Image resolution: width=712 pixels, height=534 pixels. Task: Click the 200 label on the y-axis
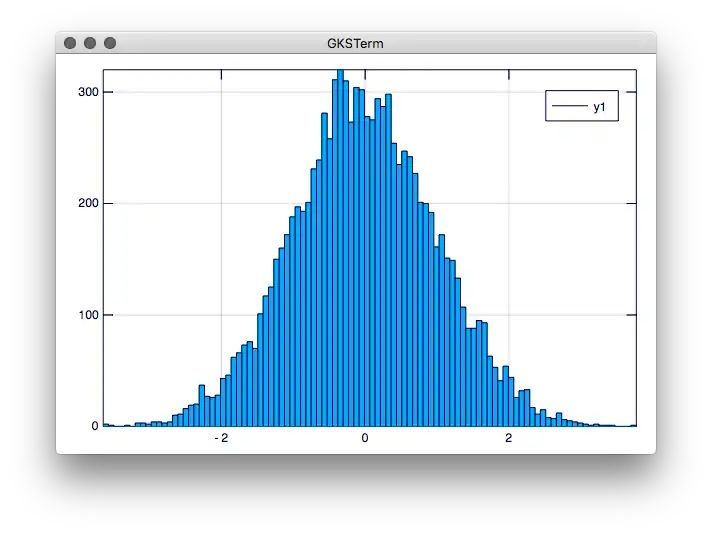[x=88, y=204]
